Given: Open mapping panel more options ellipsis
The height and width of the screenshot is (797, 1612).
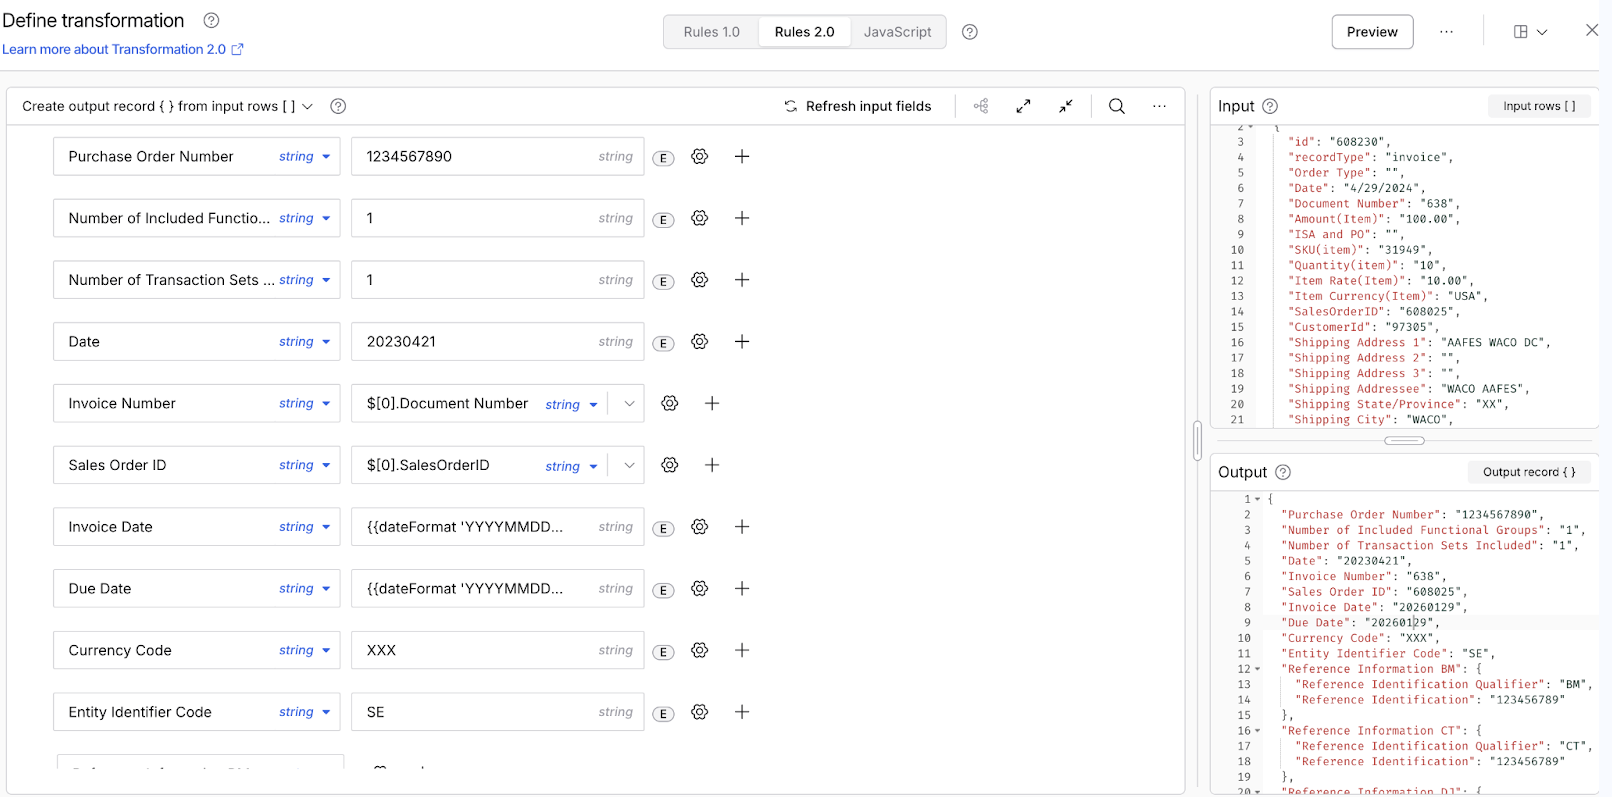Looking at the screenshot, I should coord(1159,106).
